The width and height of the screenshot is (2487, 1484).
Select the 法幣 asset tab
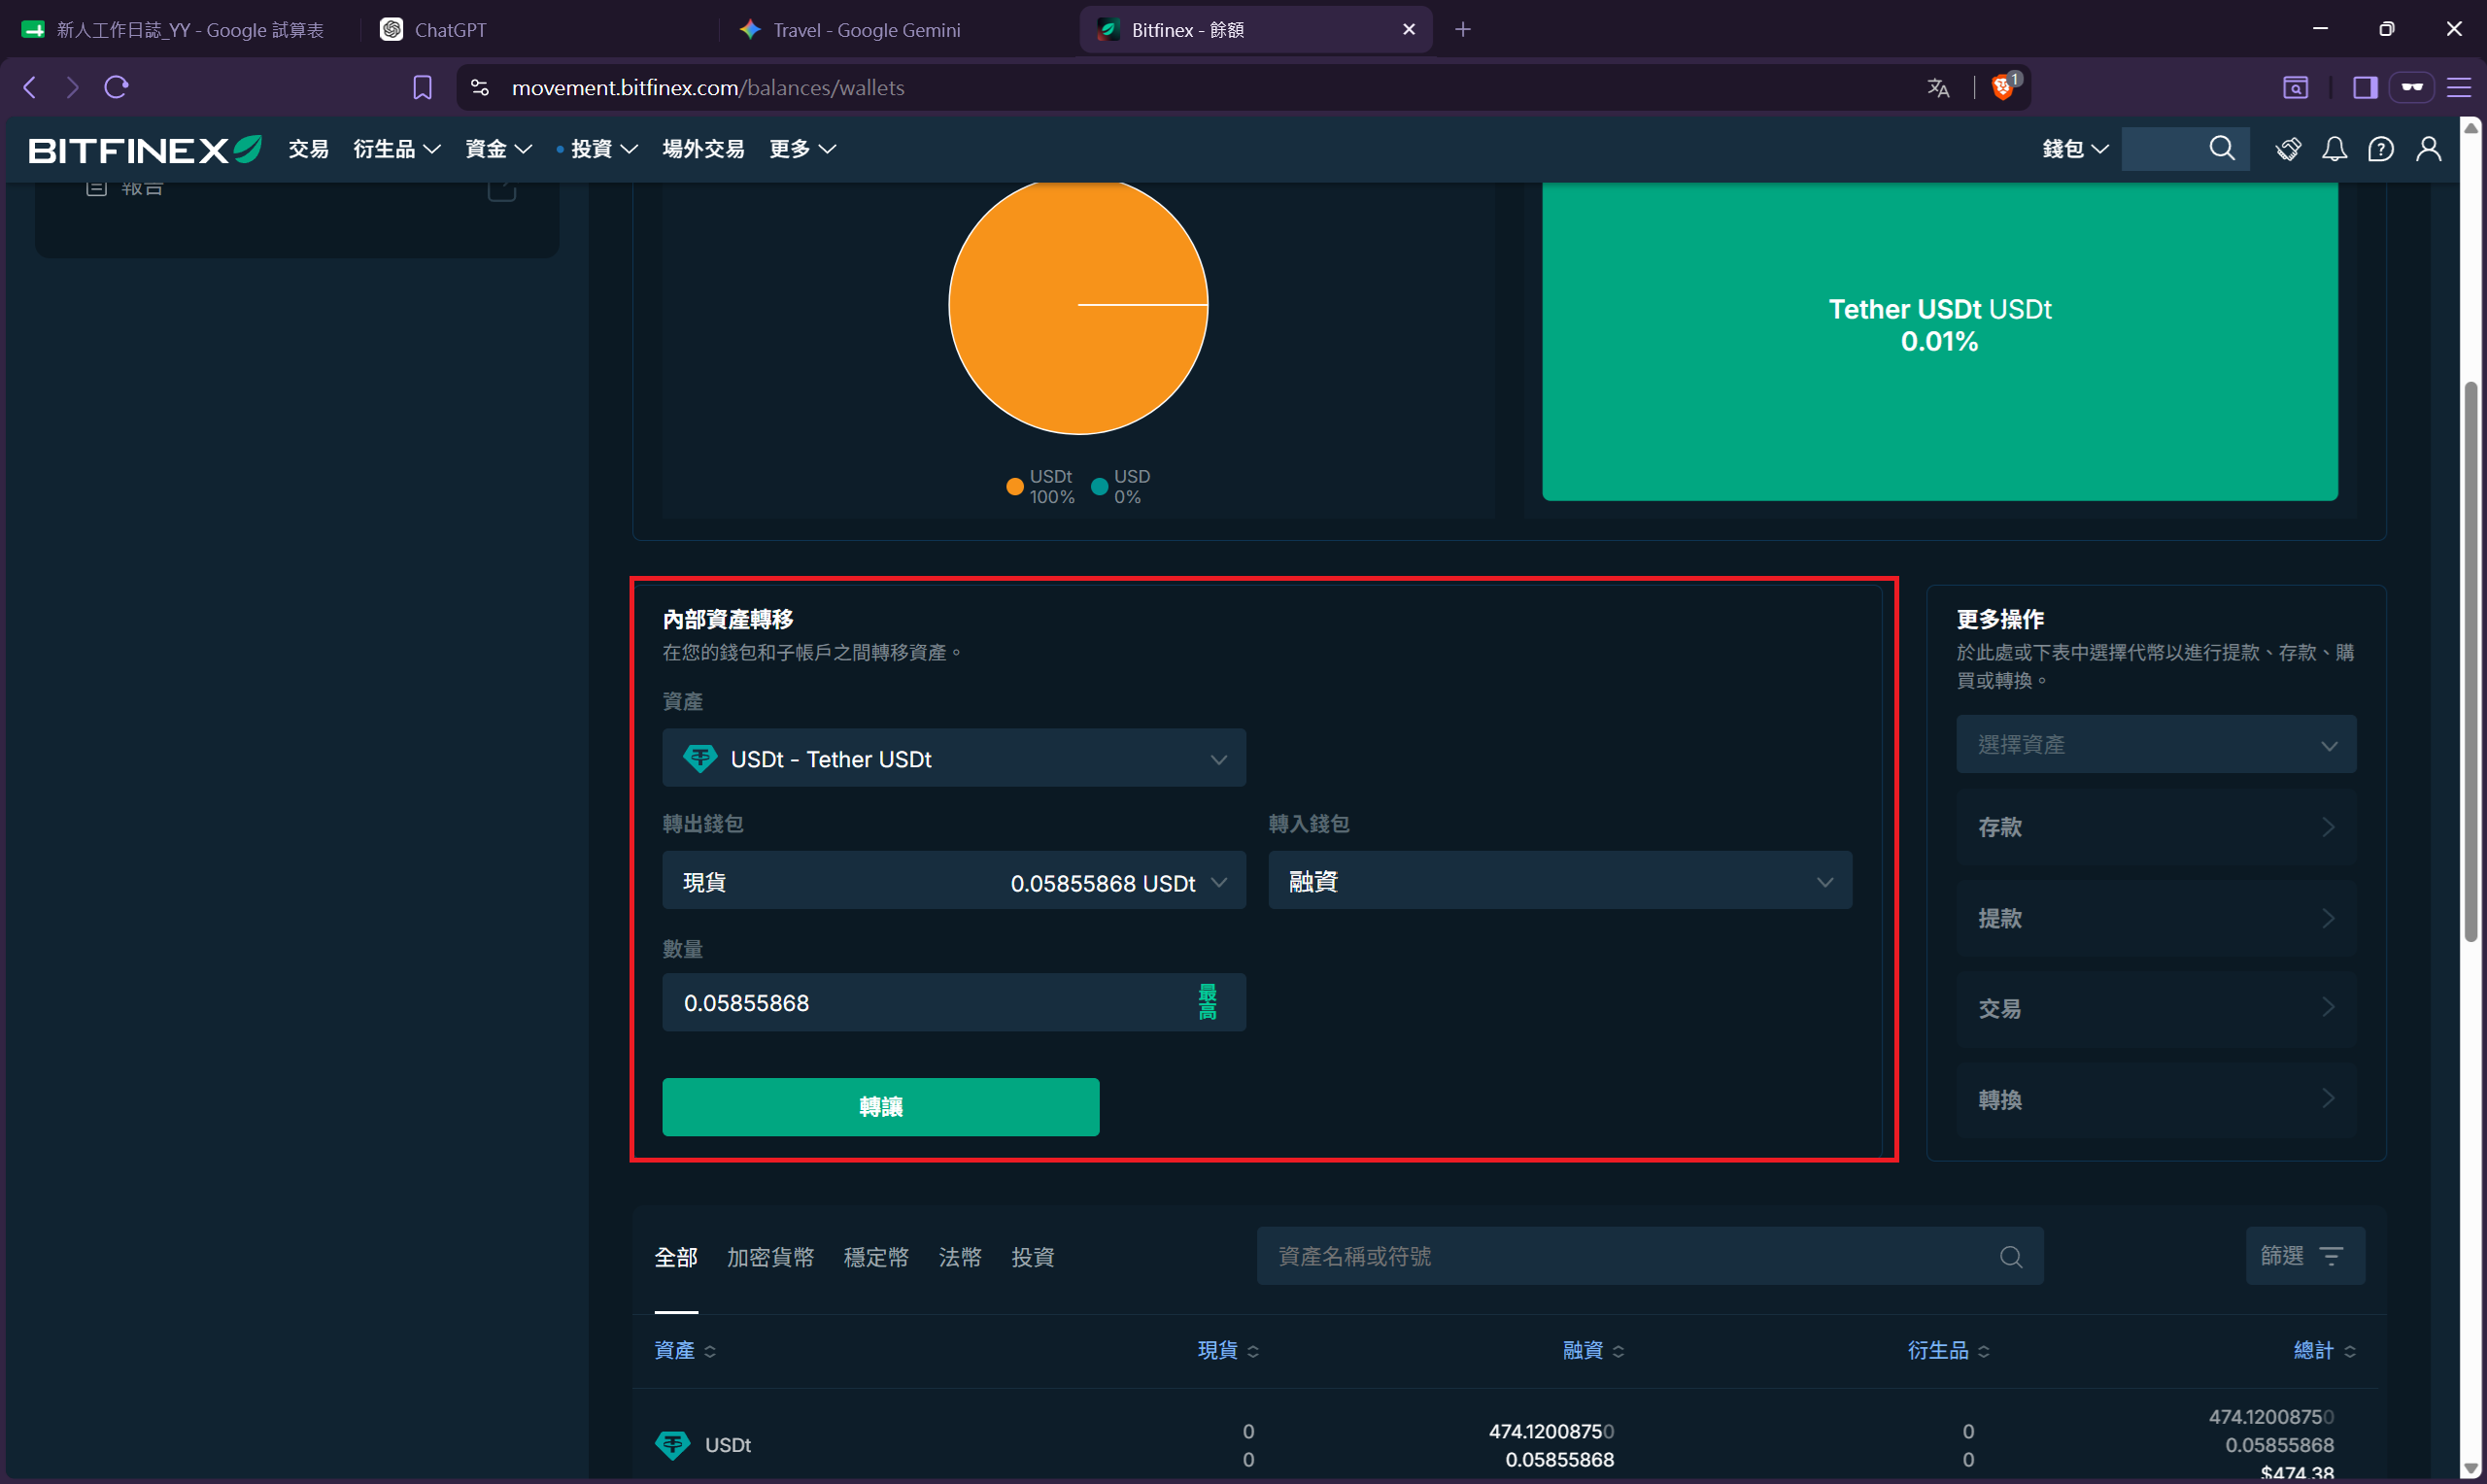pyautogui.click(x=960, y=1257)
